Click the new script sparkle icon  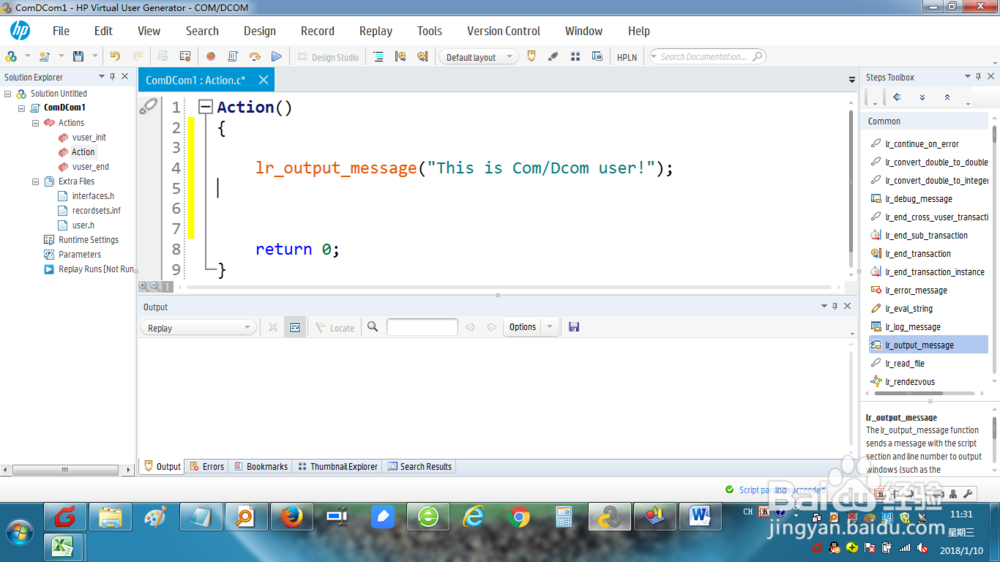point(44,57)
